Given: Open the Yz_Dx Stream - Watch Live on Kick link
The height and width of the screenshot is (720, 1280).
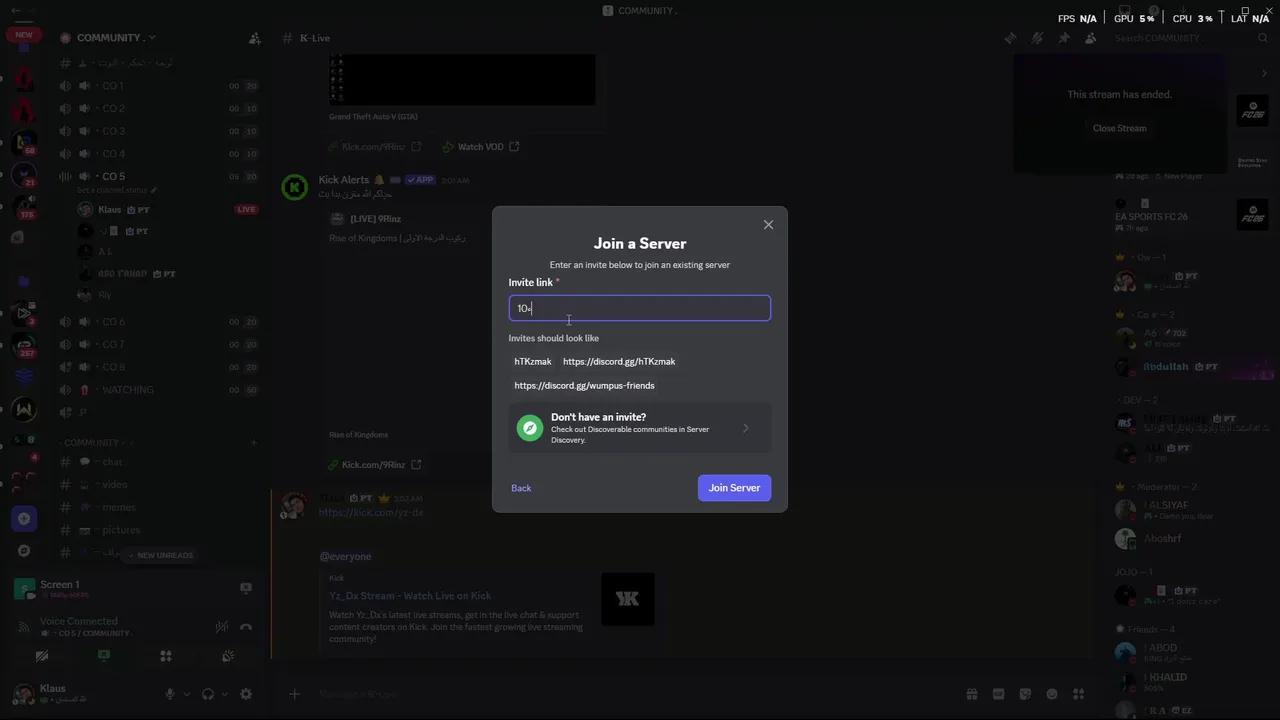Looking at the screenshot, I should tap(410, 596).
